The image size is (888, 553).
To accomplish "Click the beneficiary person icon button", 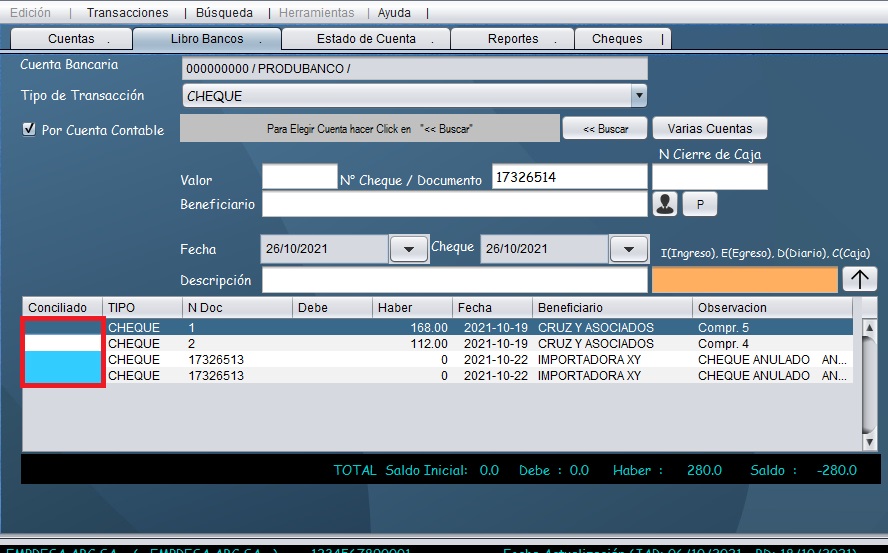I will click(665, 204).
